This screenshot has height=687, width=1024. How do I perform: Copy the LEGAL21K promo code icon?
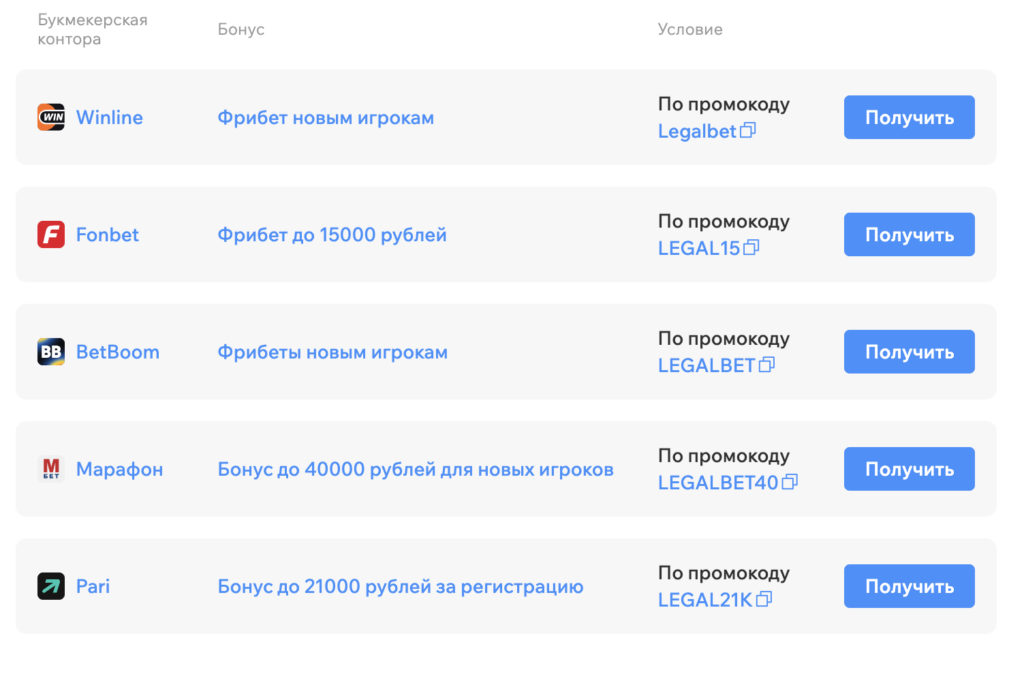point(764,599)
